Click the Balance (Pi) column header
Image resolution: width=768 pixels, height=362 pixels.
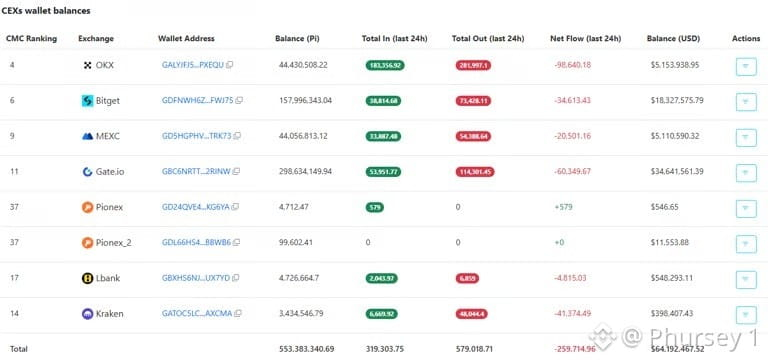coord(297,38)
